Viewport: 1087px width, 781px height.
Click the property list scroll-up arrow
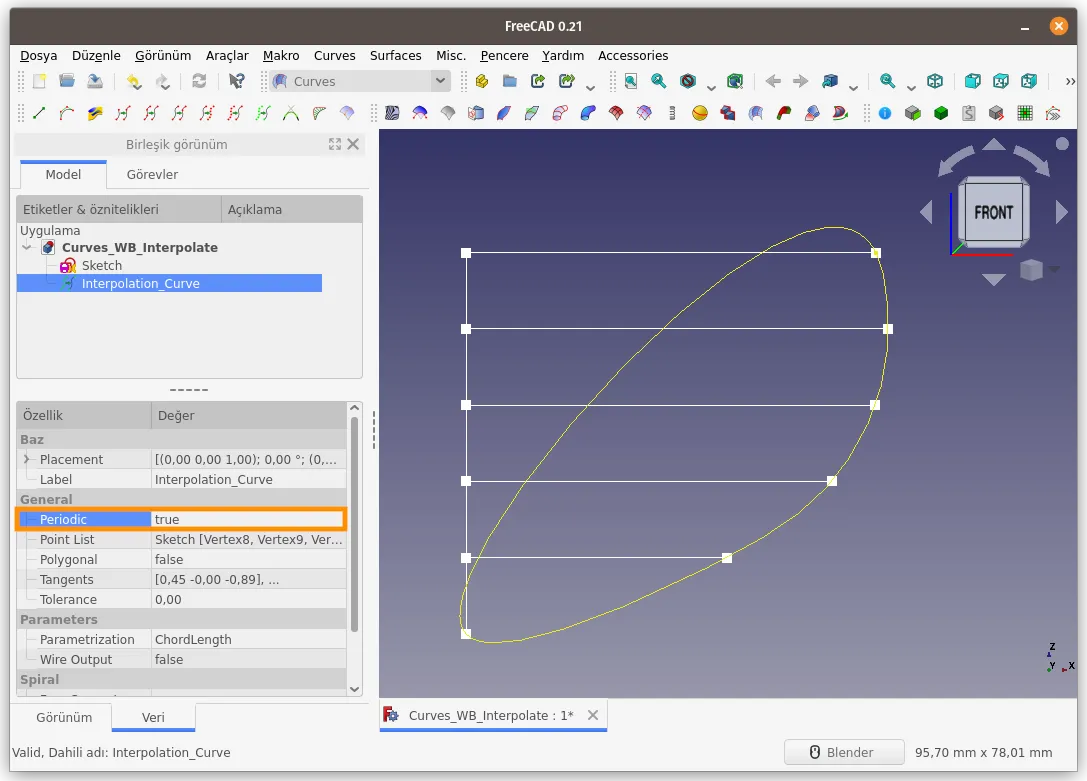tap(354, 407)
